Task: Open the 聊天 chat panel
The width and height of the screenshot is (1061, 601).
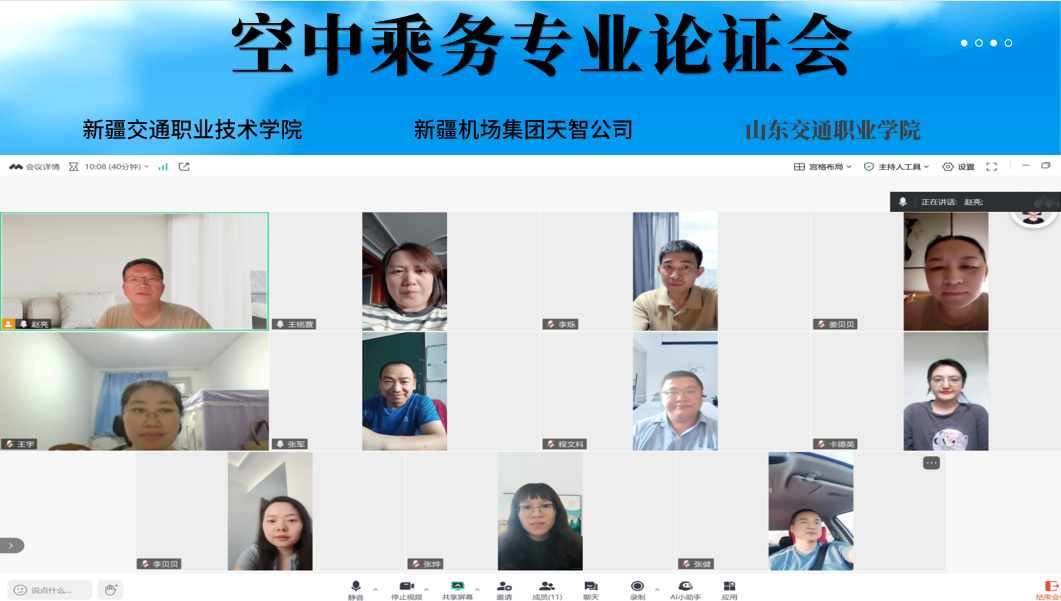Action: [591, 589]
